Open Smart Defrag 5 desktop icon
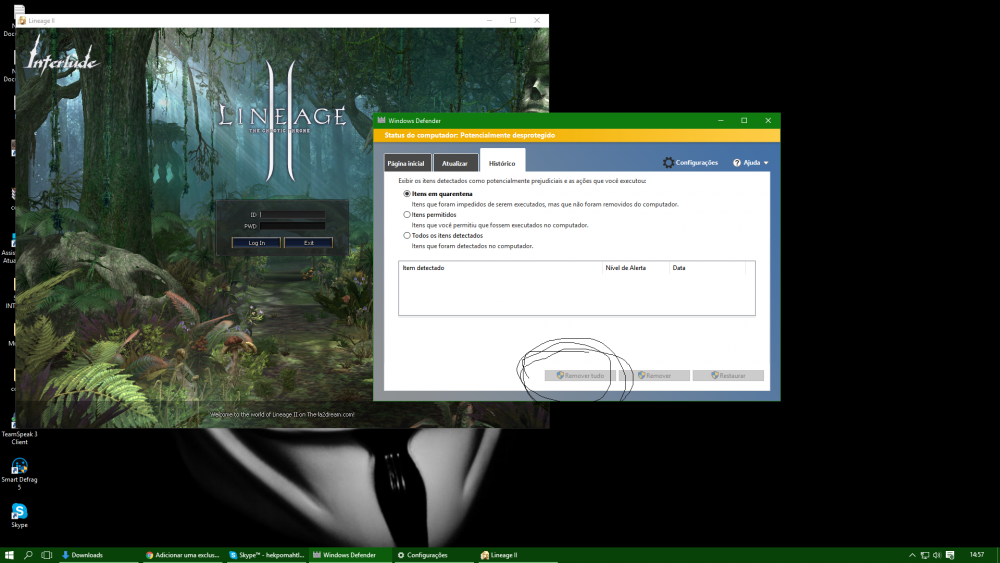The height and width of the screenshot is (563, 1000). click(x=19, y=466)
